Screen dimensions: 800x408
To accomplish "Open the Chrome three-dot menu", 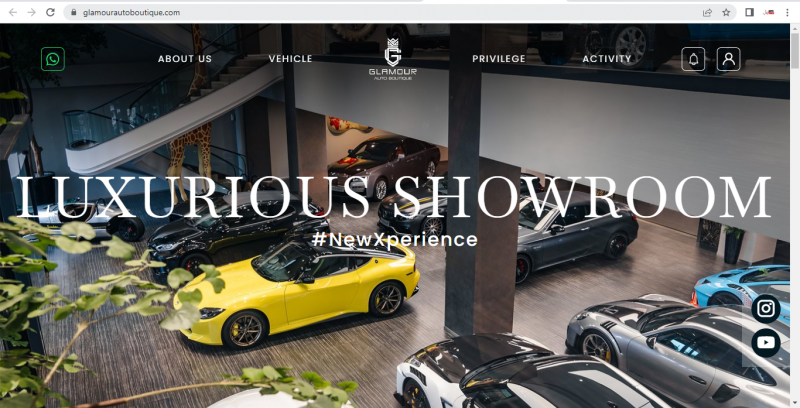I will (787, 12).
